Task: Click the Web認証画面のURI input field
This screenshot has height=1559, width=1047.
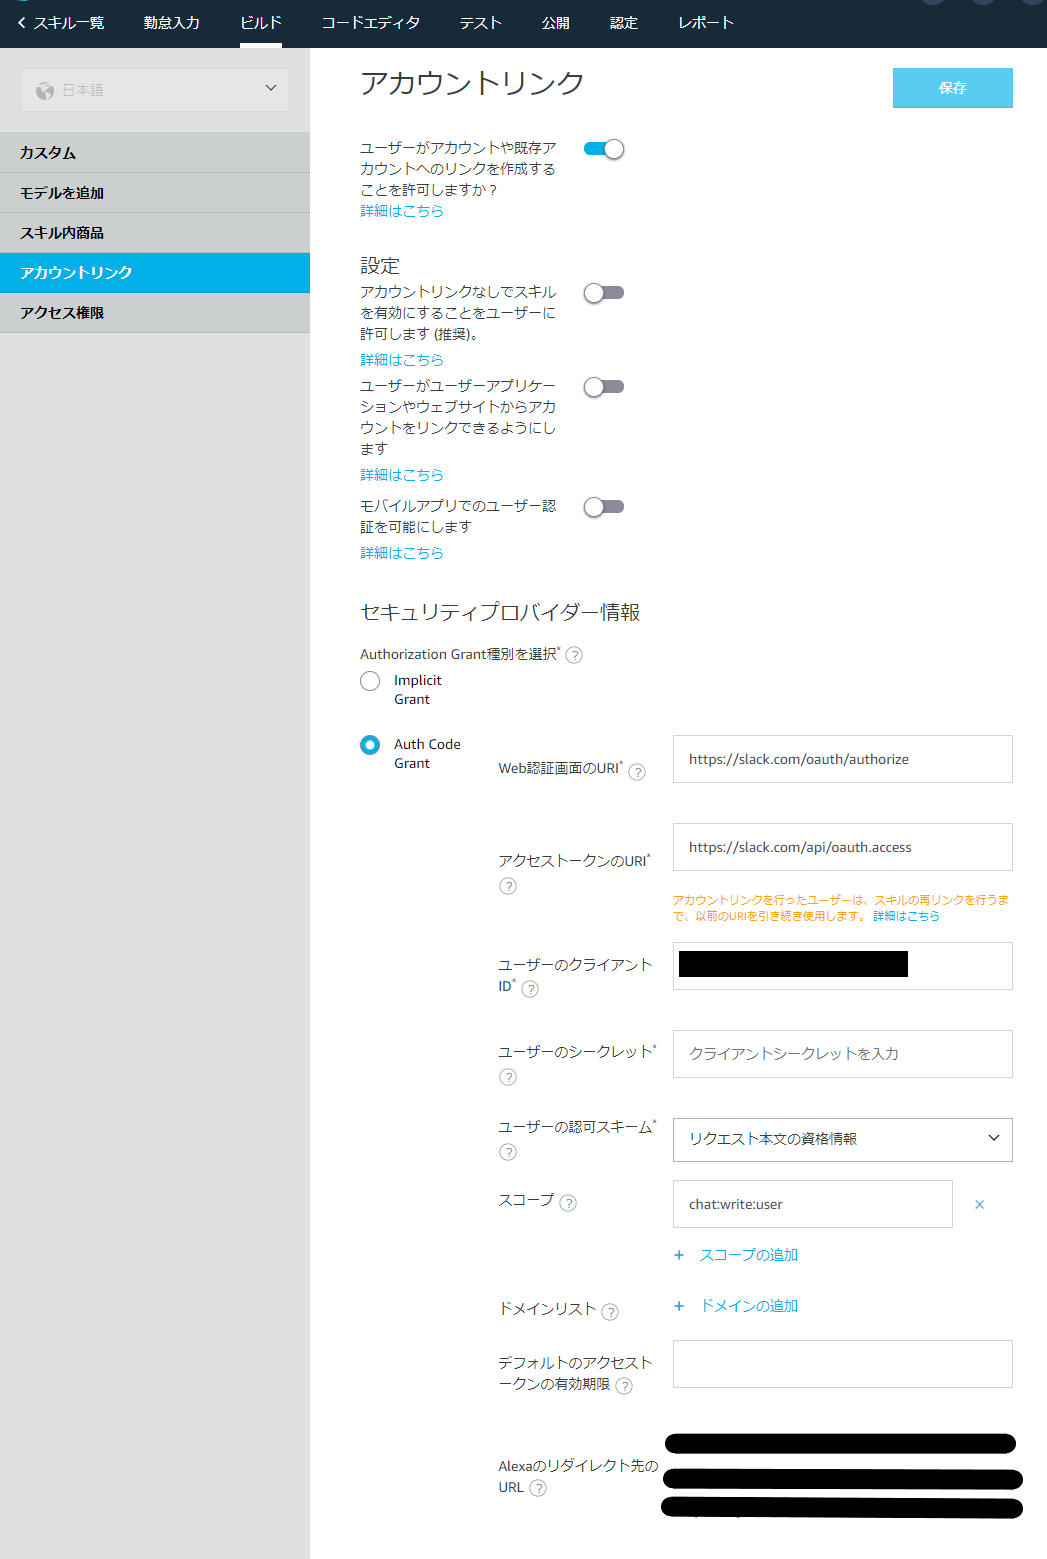Action: pos(843,759)
